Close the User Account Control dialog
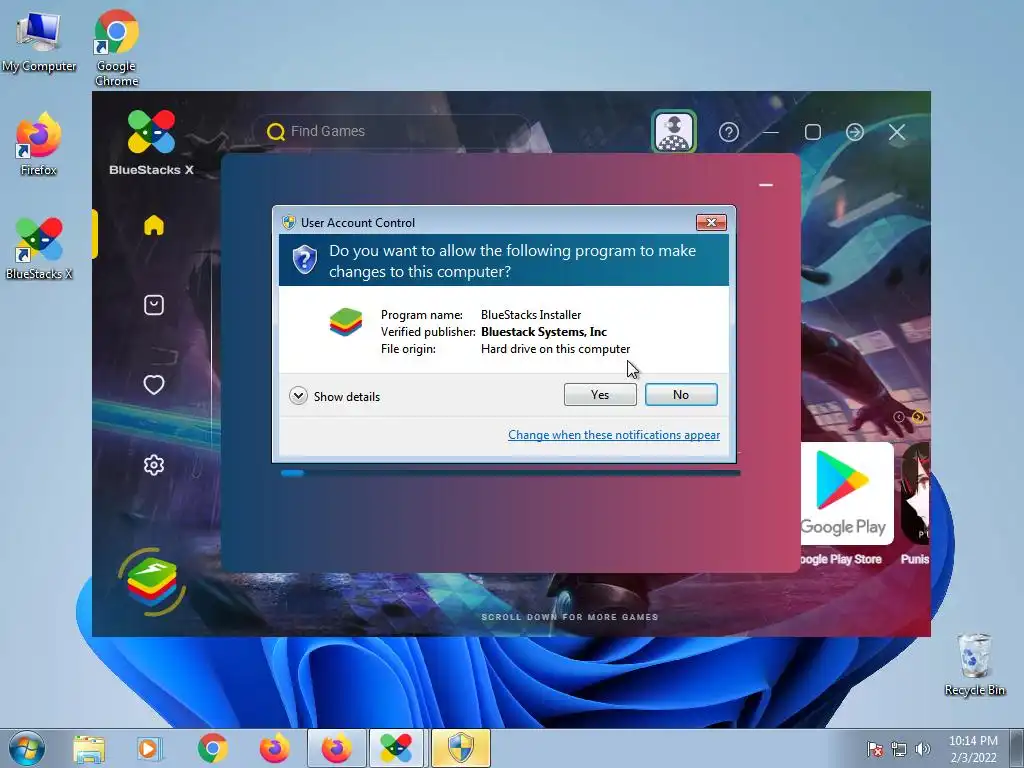 [711, 223]
